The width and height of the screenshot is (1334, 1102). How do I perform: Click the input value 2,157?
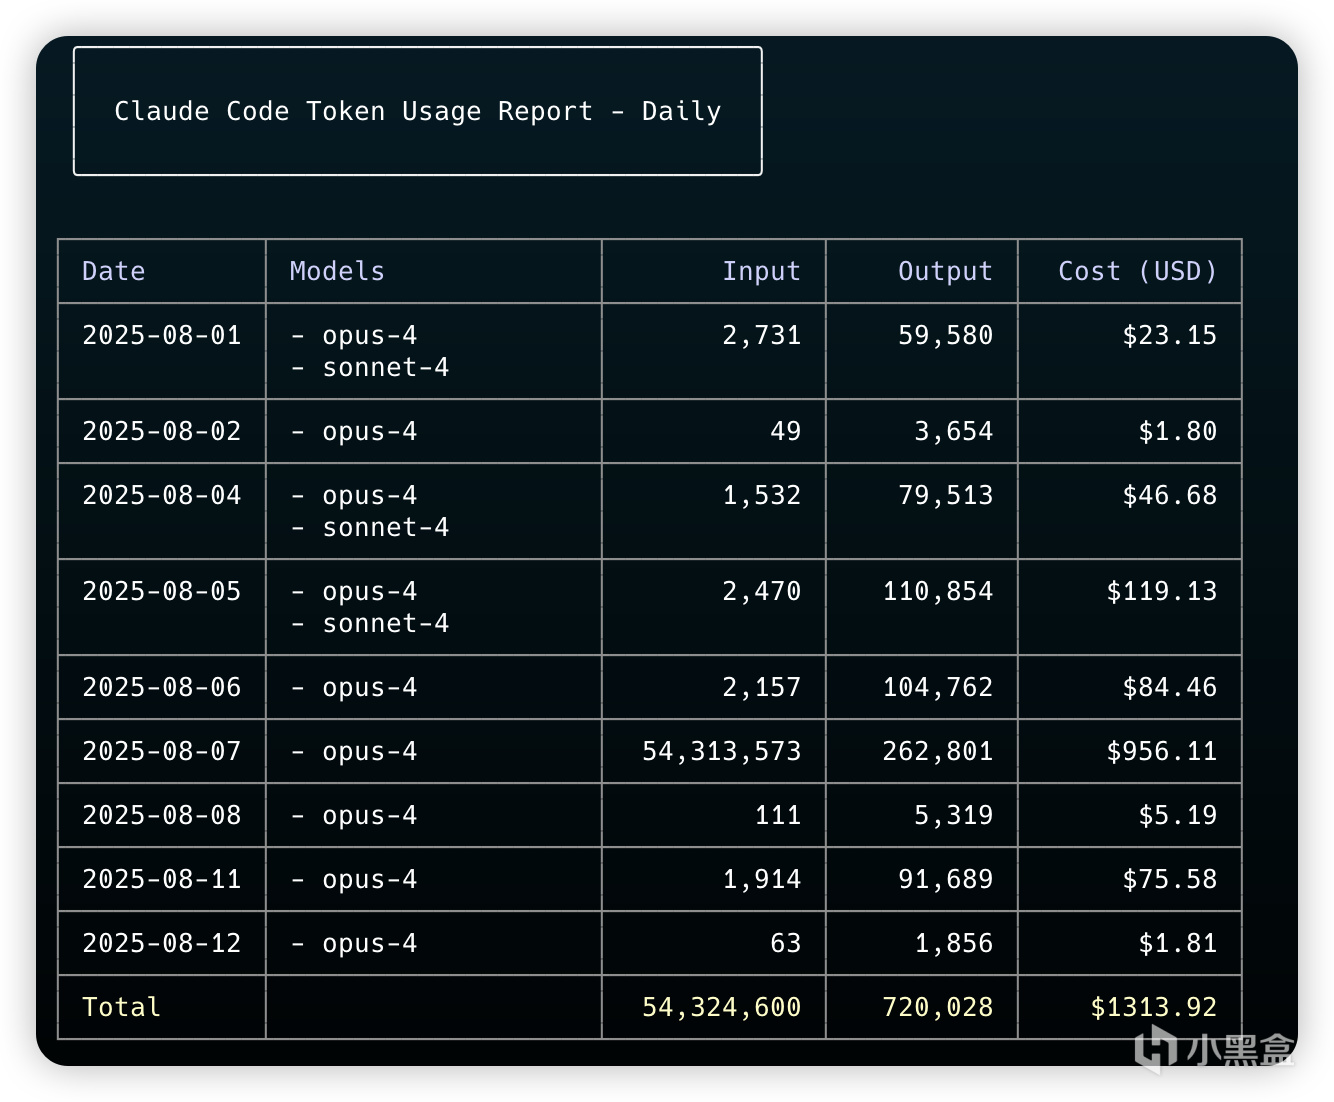click(x=762, y=687)
